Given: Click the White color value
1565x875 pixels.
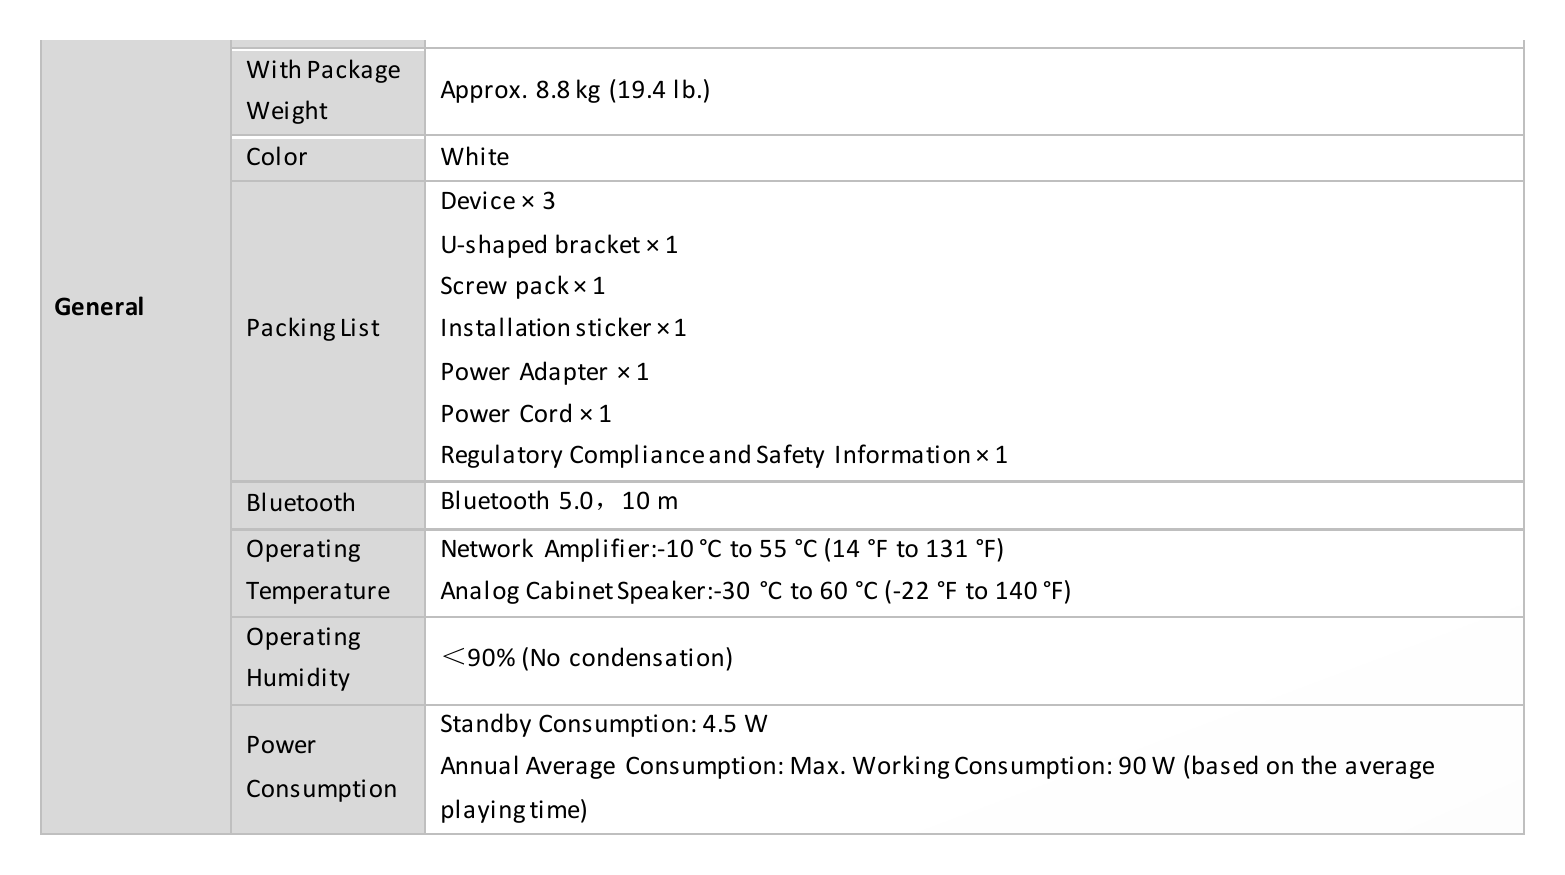Looking at the screenshot, I should [x=475, y=157].
